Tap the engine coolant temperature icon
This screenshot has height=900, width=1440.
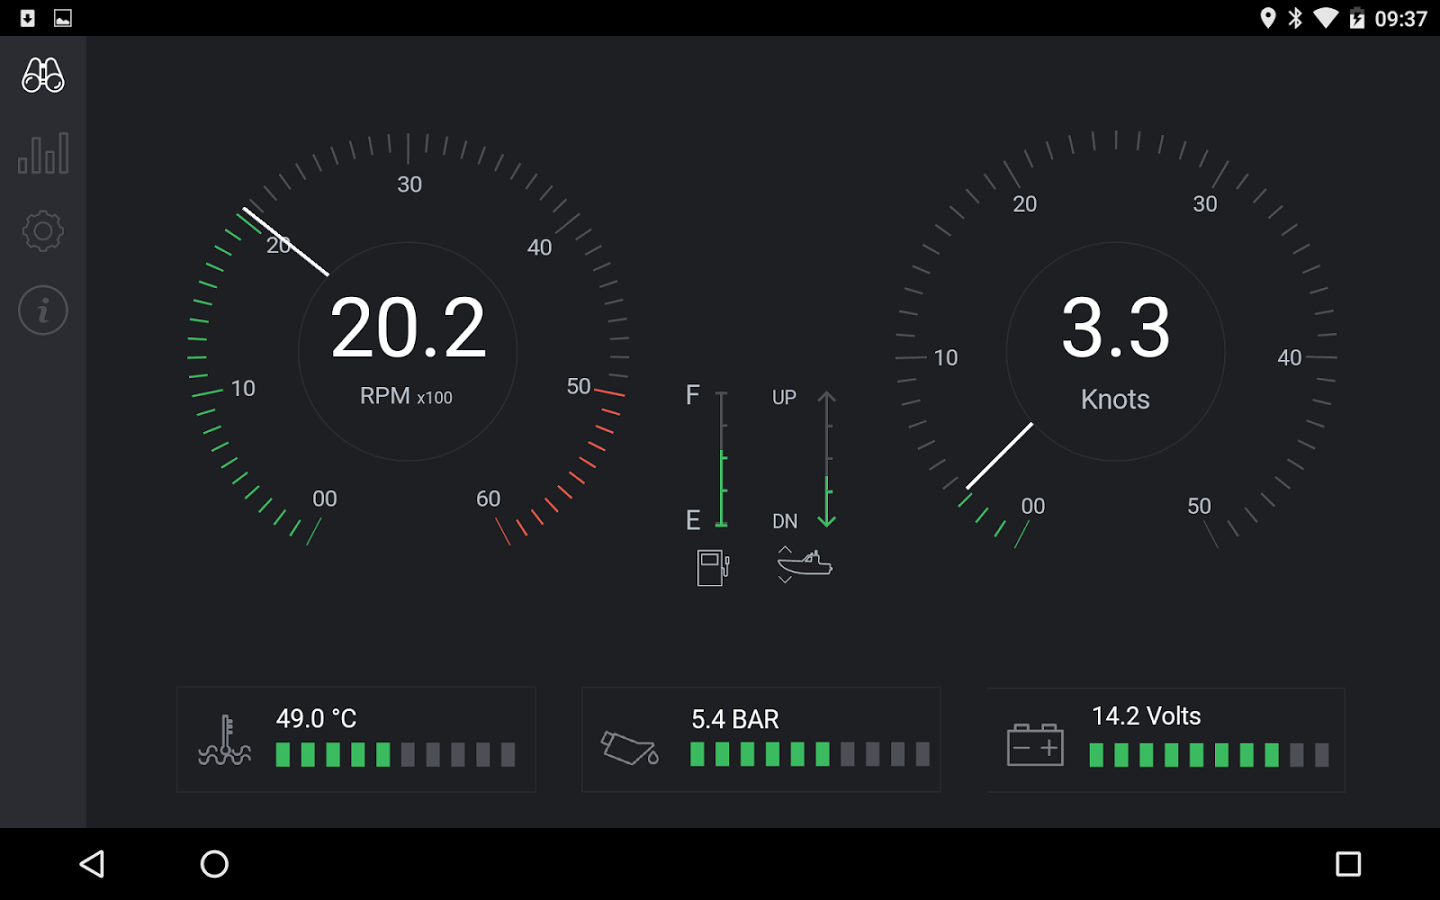(225, 741)
